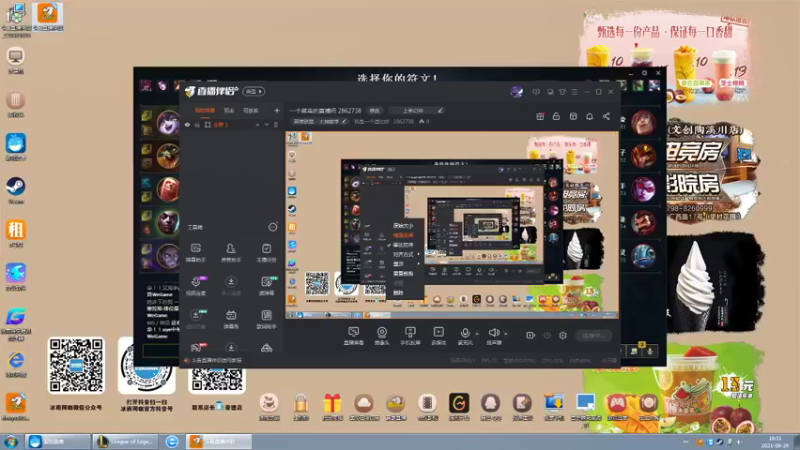Open the orange rental desktop icon
800x450 pixels.
tap(16, 234)
